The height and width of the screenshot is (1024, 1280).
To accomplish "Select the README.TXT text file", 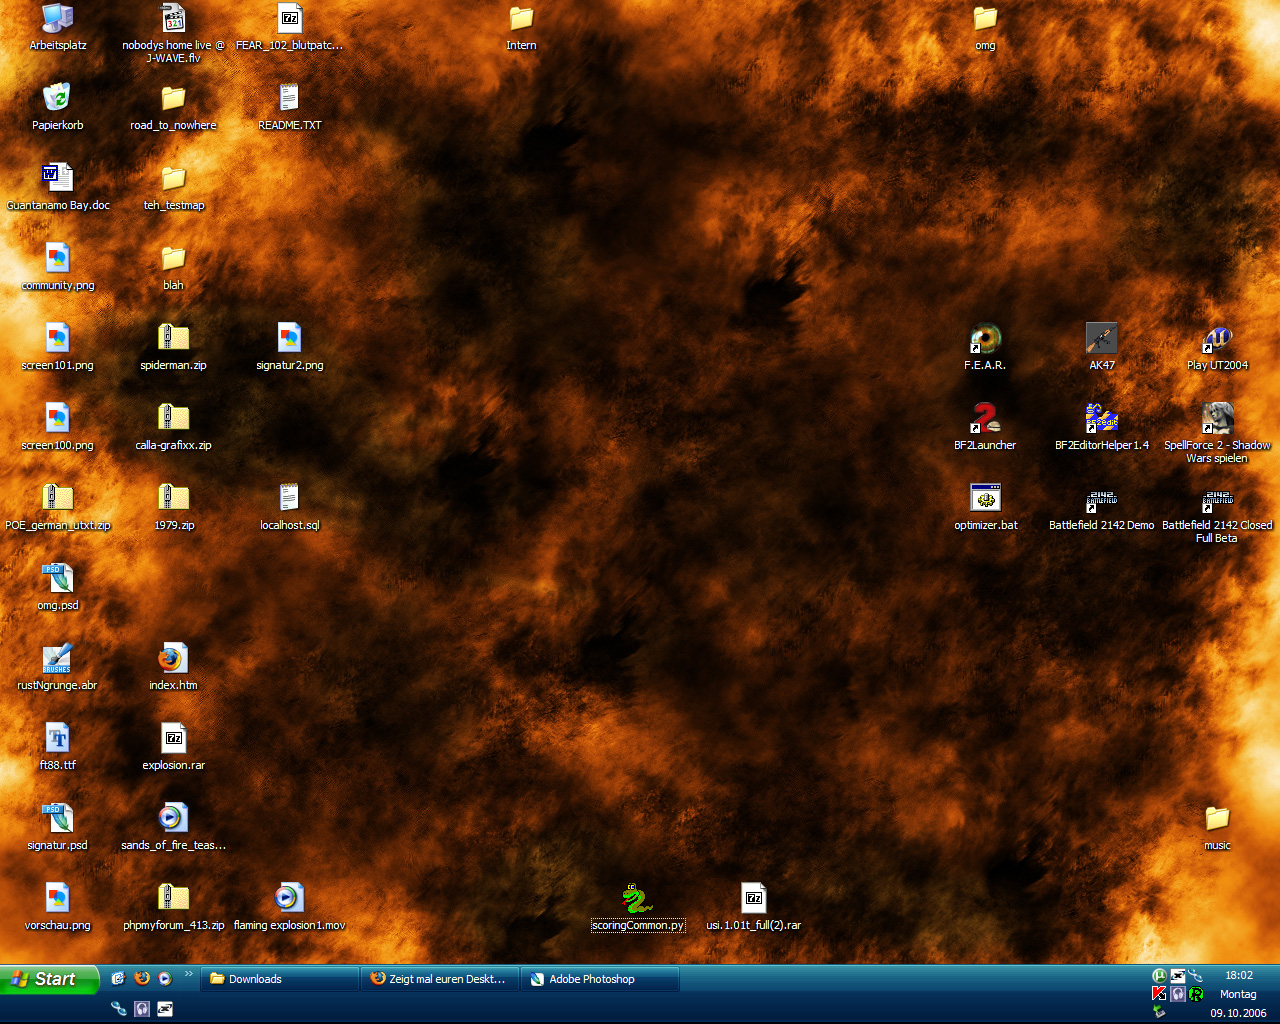I will pos(290,107).
